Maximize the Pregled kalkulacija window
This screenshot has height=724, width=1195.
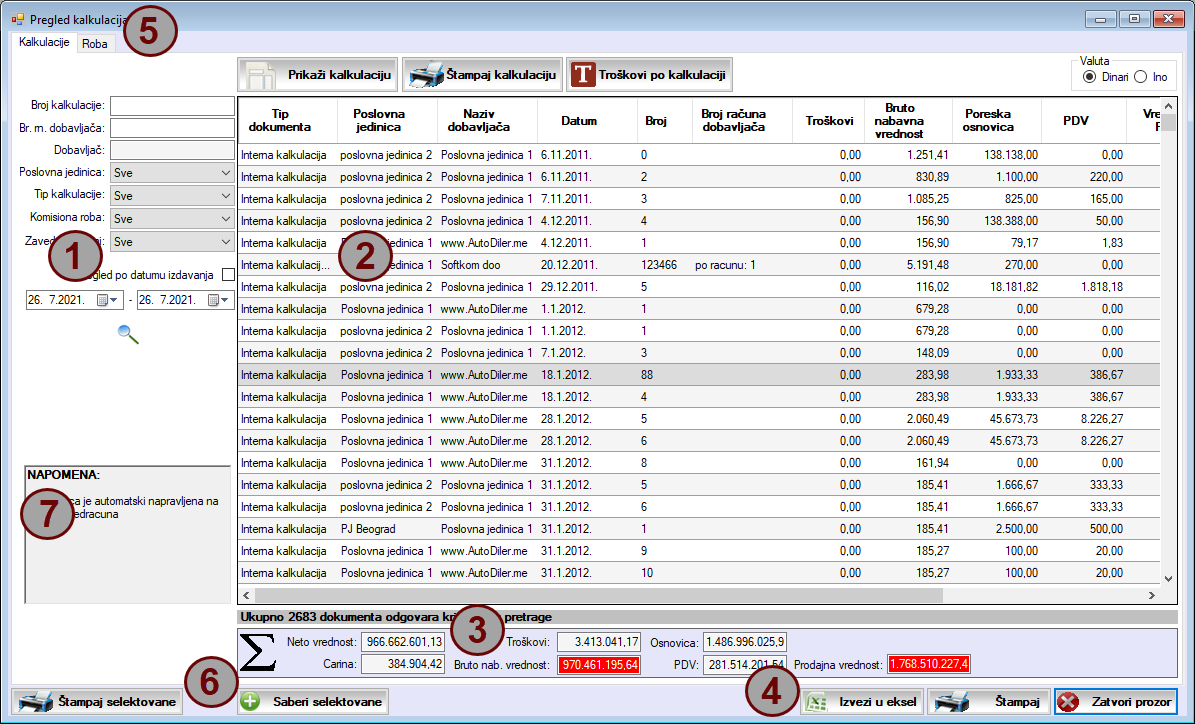point(1134,19)
